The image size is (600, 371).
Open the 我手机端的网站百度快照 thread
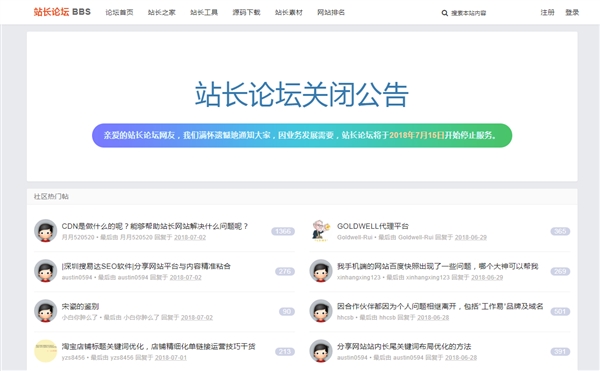[437, 266]
